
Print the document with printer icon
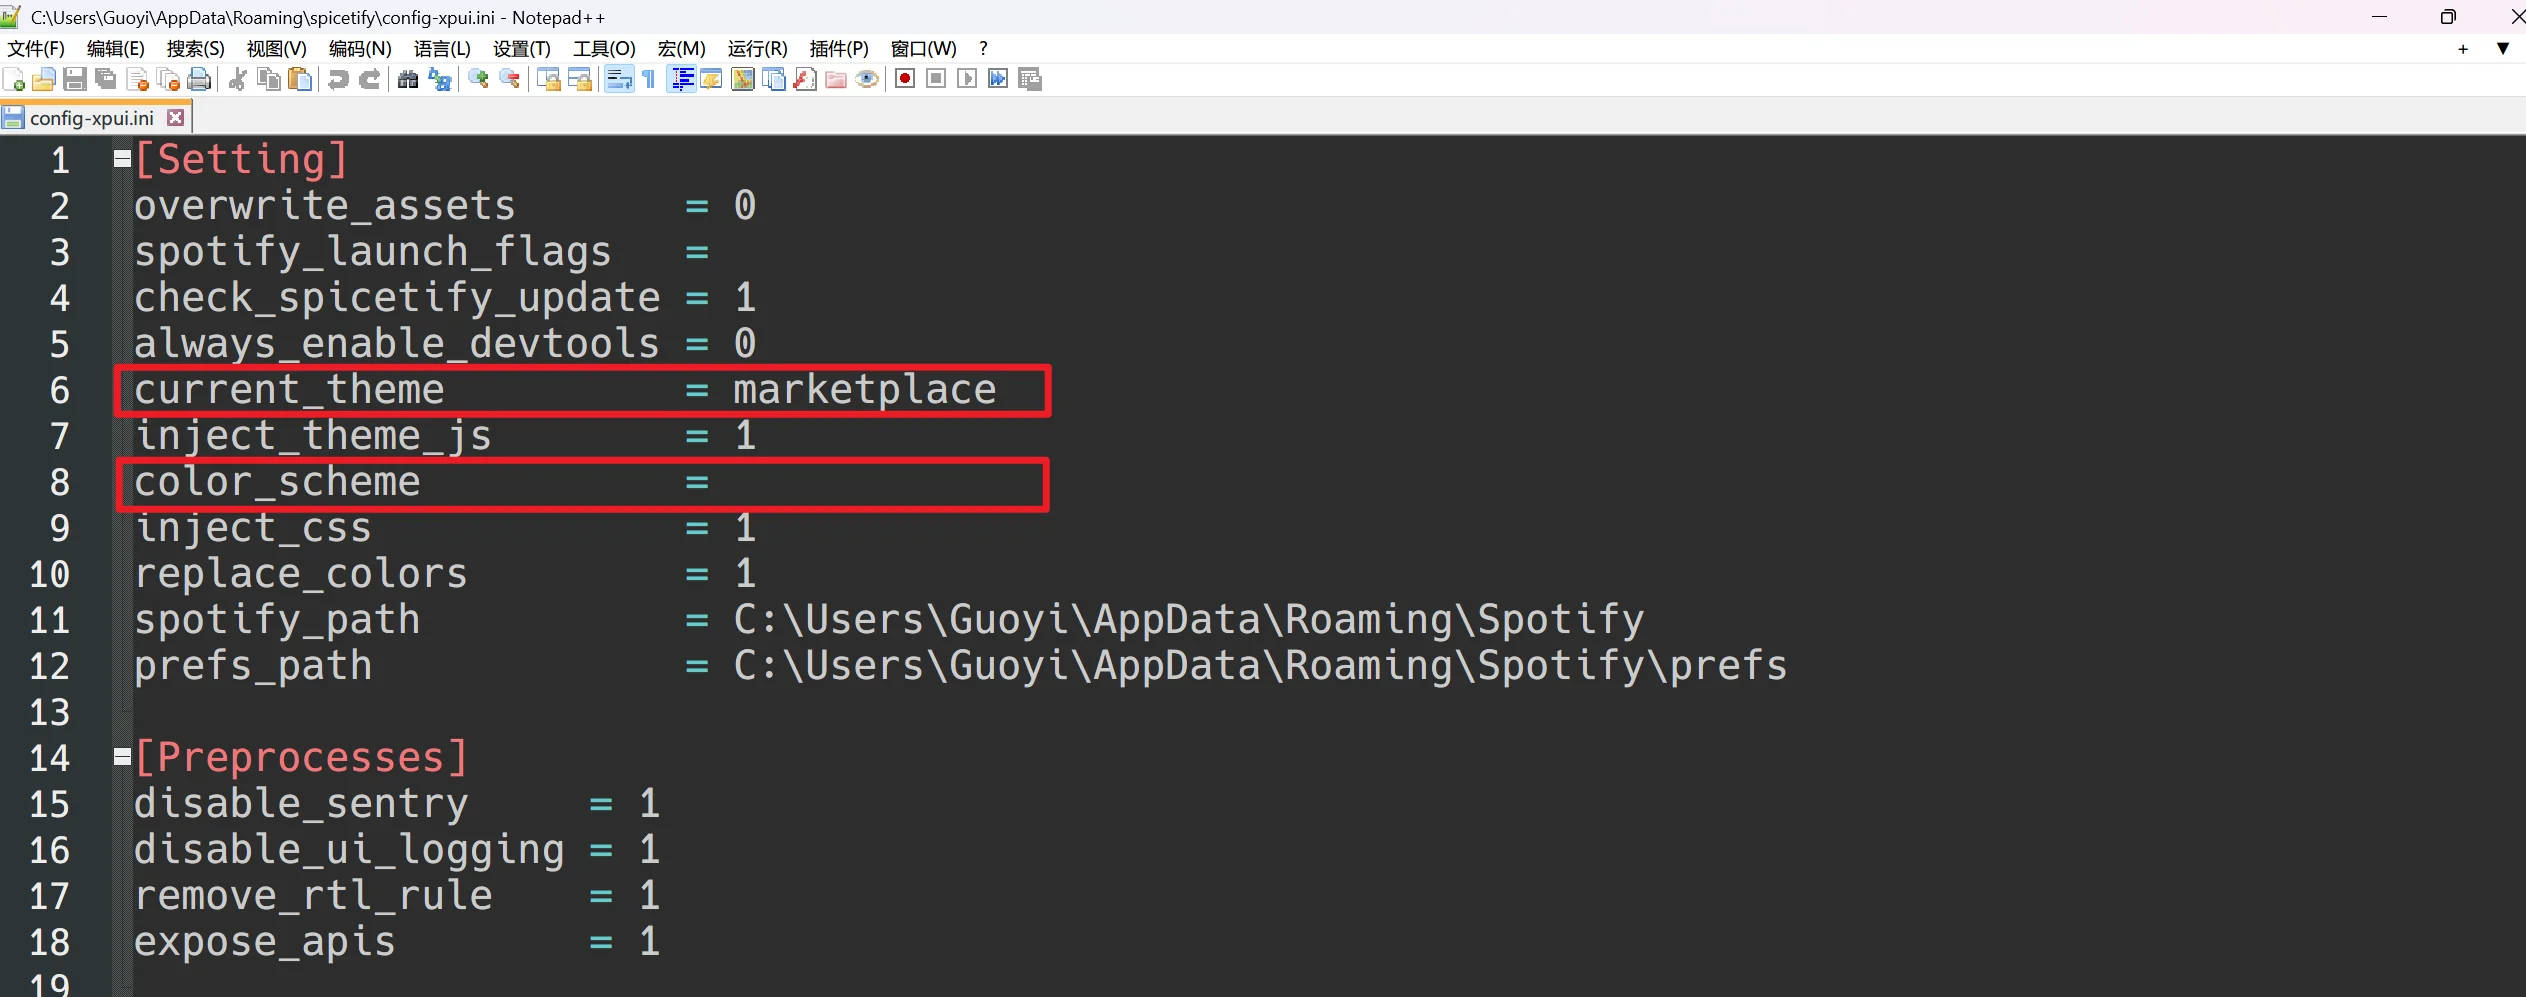tap(200, 79)
